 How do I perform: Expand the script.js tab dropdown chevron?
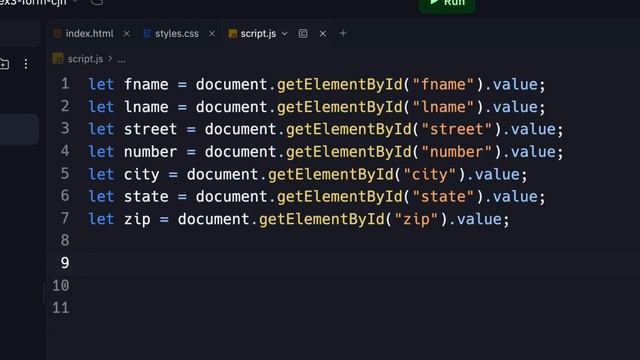click(284, 33)
